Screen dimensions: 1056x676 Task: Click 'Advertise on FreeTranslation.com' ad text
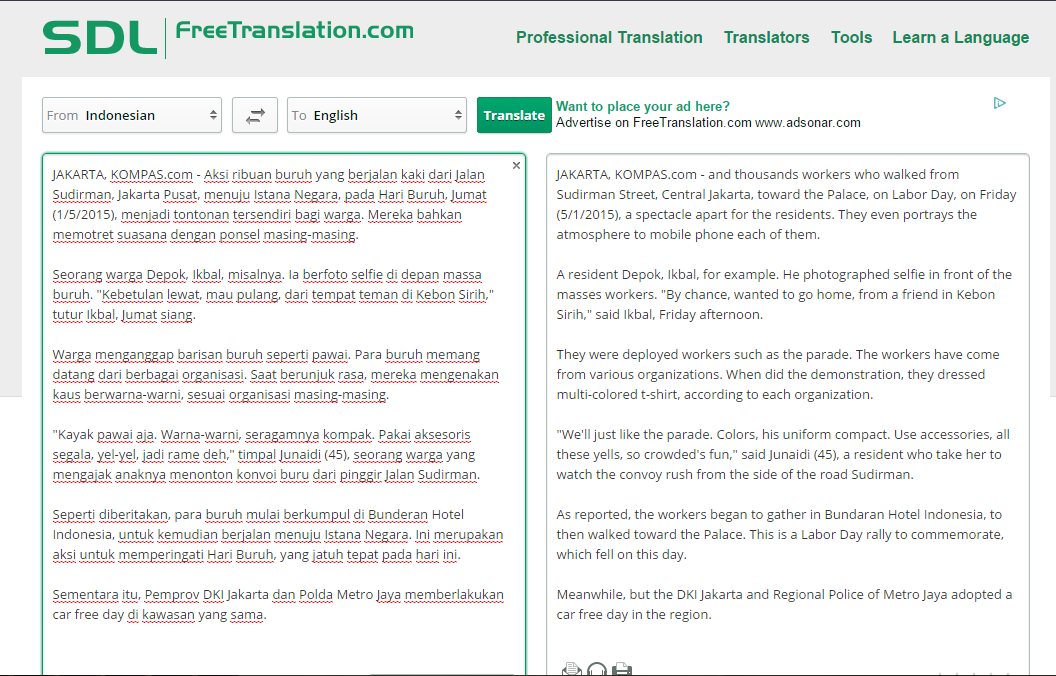653,123
